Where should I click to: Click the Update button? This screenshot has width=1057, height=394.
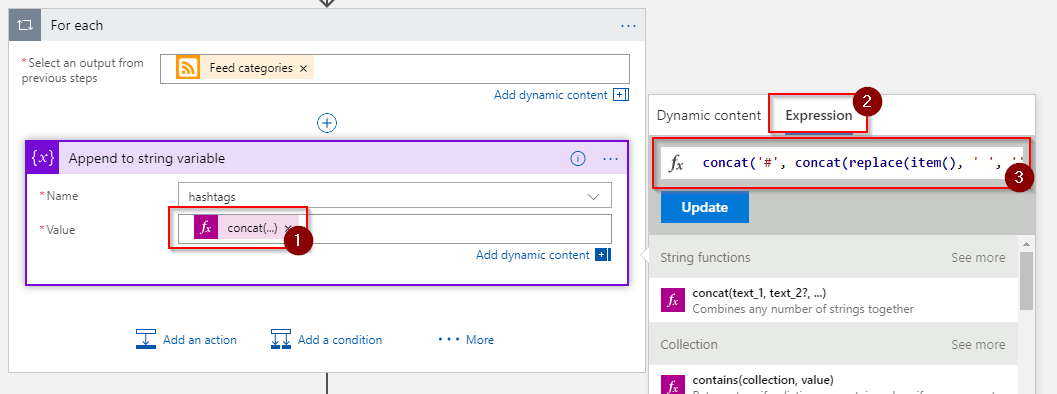[704, 207]
